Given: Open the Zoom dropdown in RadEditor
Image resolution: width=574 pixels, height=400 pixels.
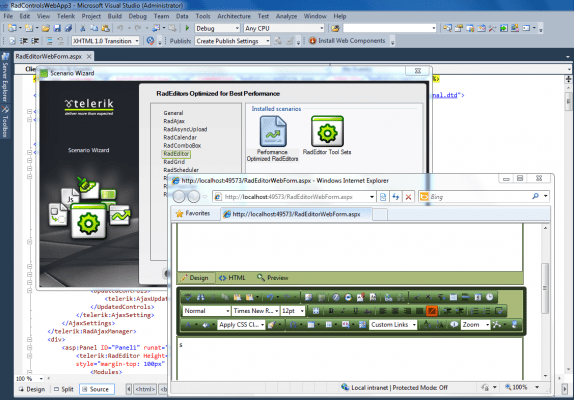Looking at the screenshot, I should (x=475, y=325).
